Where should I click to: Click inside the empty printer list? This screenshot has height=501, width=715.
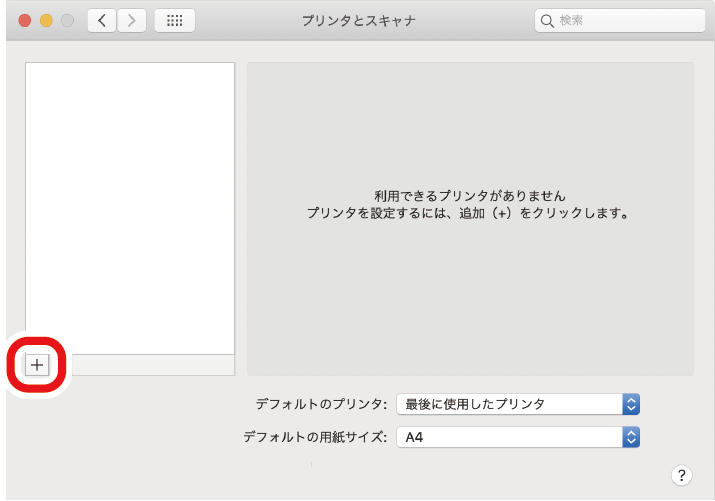click(130, 200)
